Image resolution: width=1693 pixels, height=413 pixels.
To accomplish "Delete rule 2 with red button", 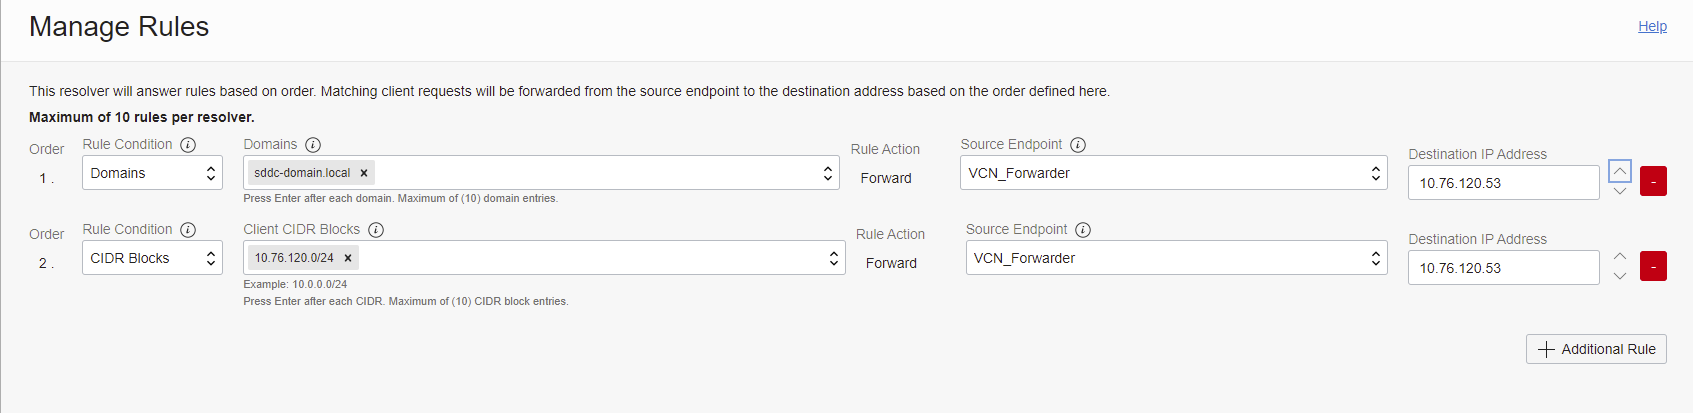I will [x=1653, y=267].
